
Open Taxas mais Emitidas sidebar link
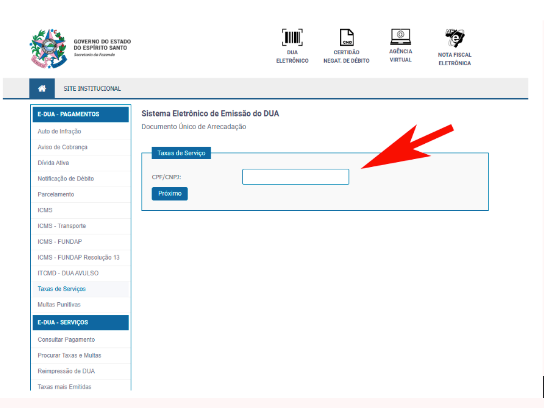(64, 386)
